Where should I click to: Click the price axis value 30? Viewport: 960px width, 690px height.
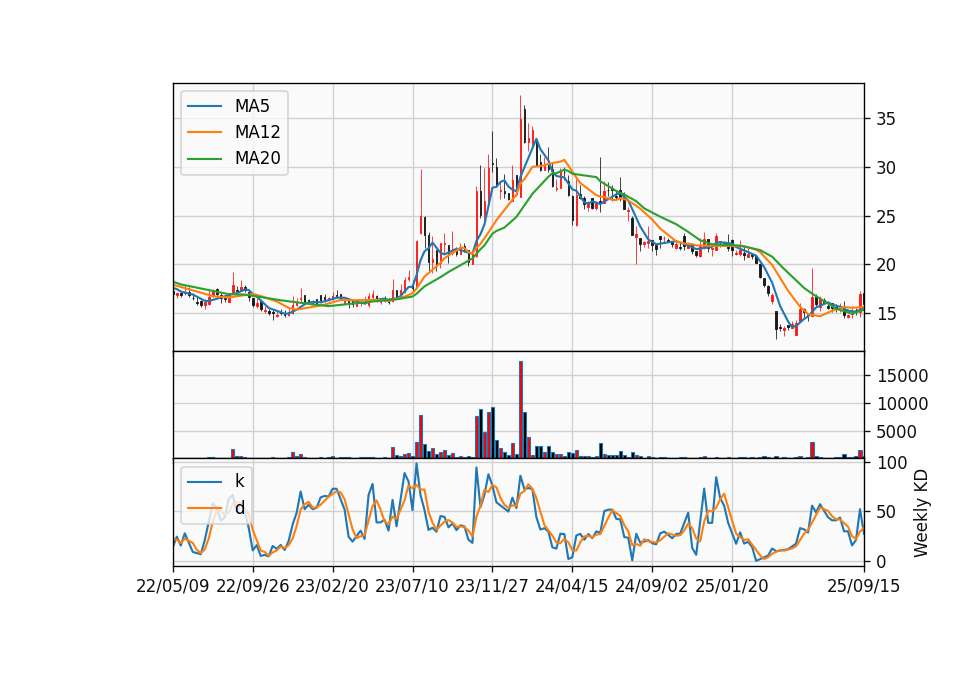(886, 168)
